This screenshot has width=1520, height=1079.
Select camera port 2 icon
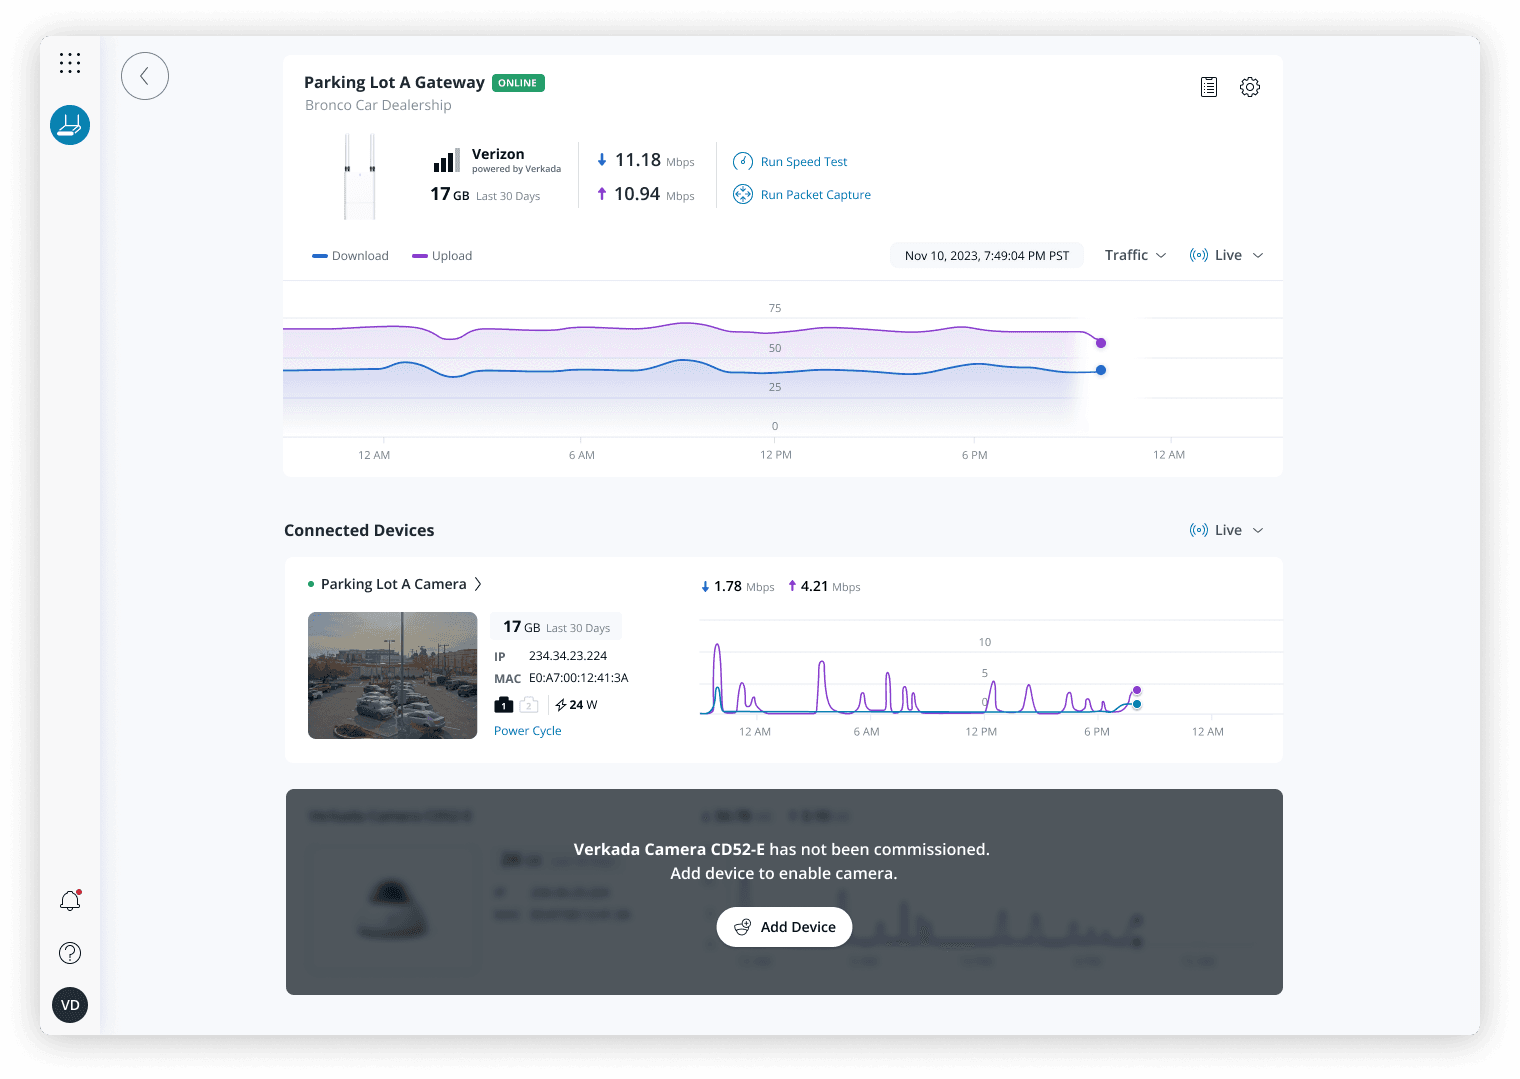[x=529, y=705]
